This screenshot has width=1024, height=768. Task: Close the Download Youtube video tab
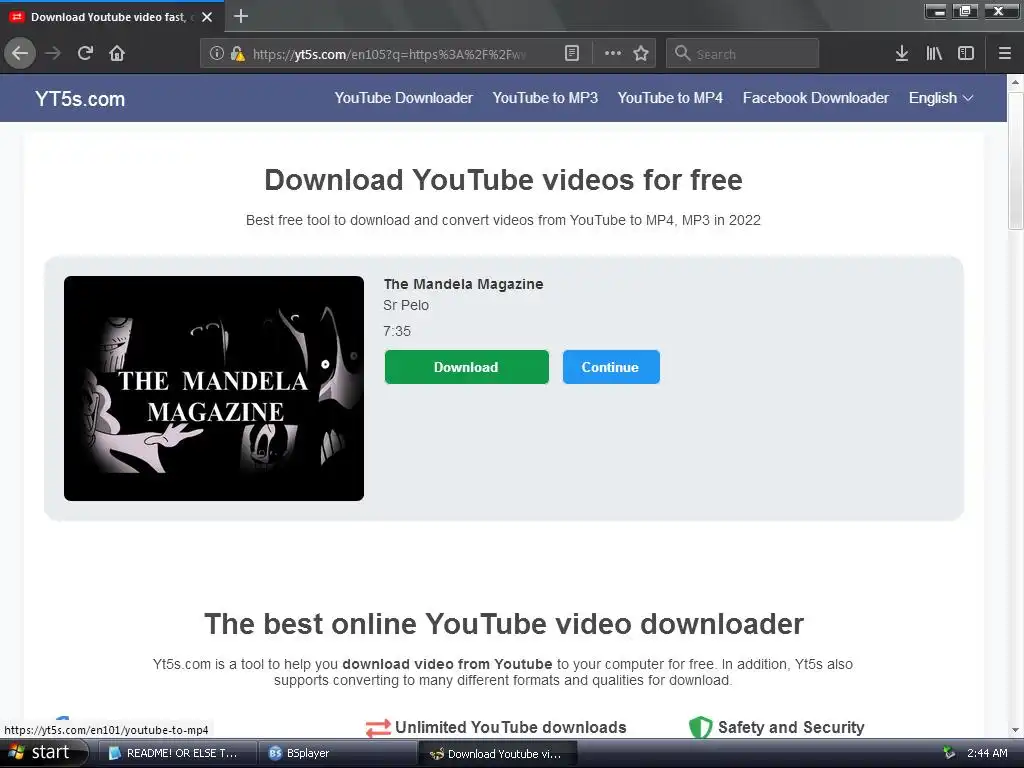(207, 17)
